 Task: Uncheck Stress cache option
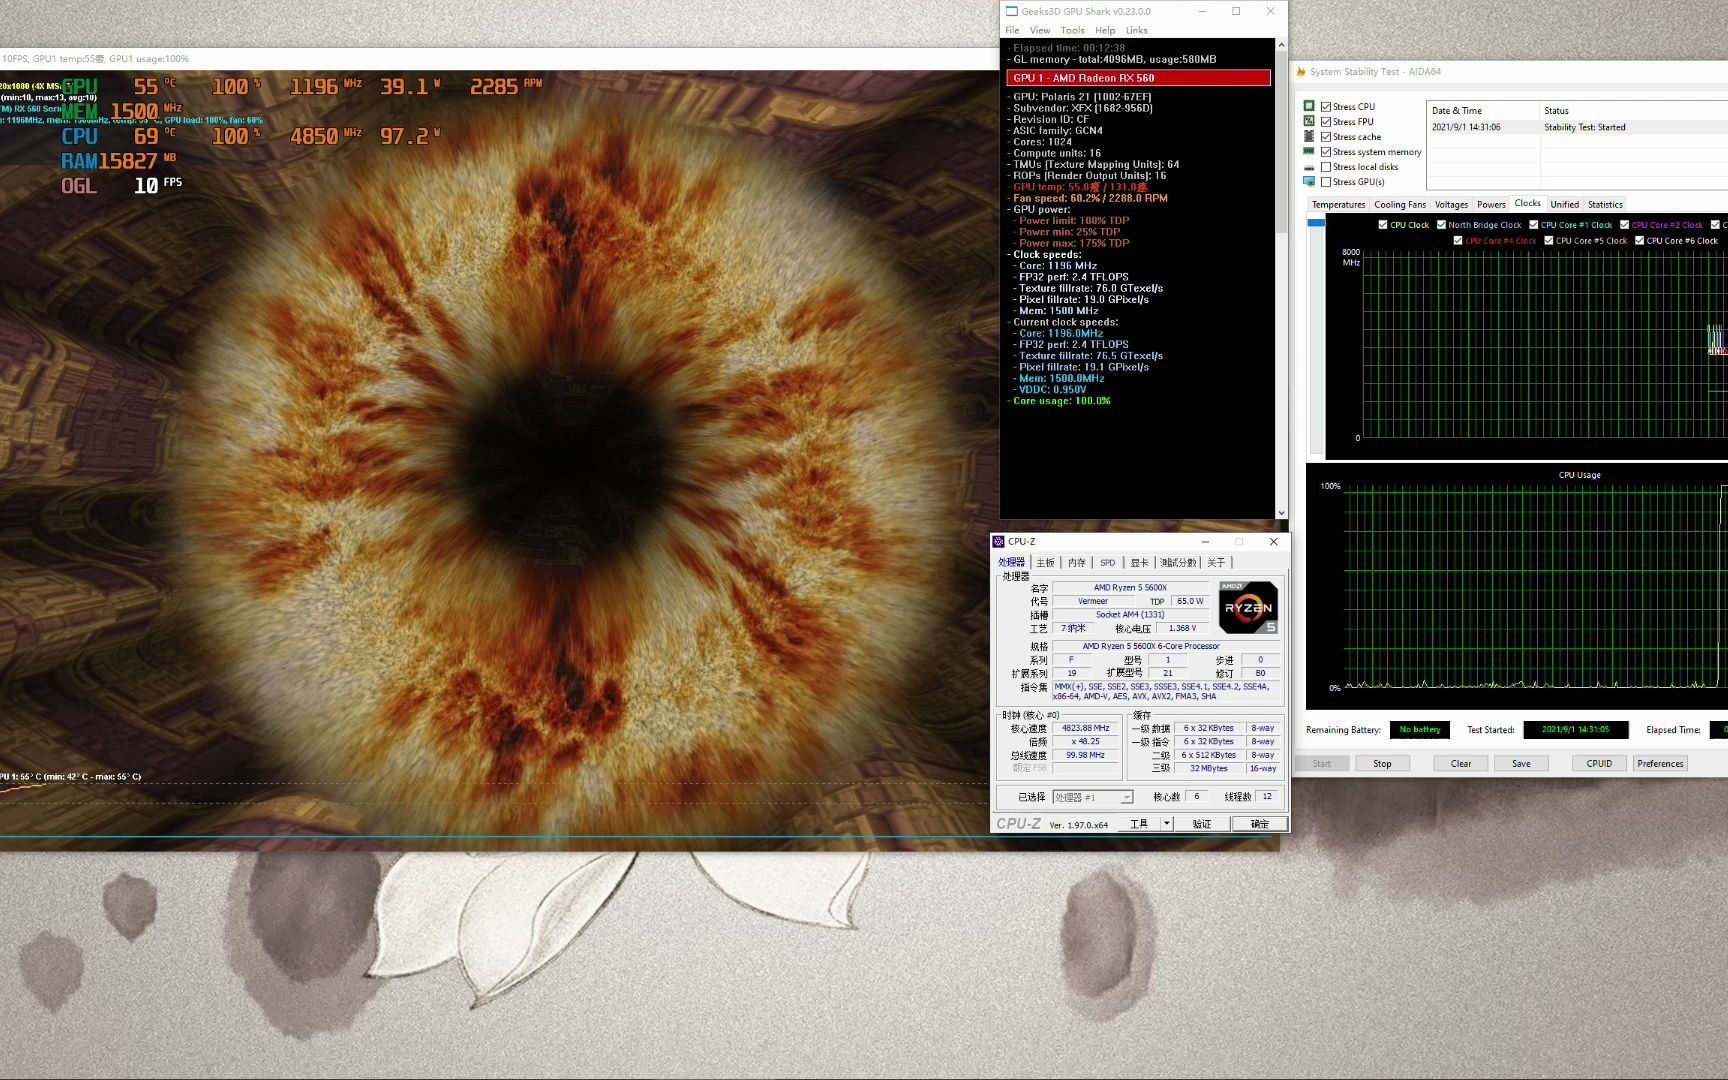point(1326,136)
